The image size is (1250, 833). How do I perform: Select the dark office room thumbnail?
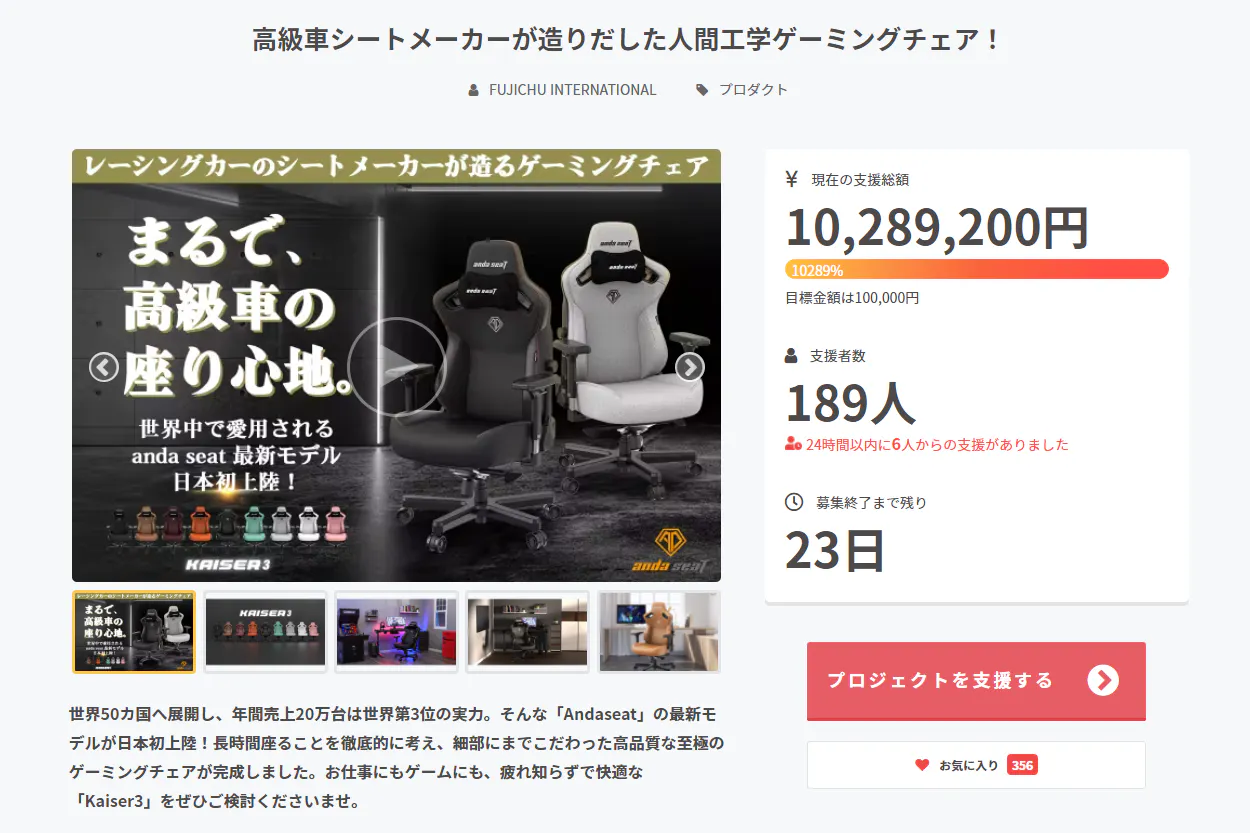coord(528,632)
